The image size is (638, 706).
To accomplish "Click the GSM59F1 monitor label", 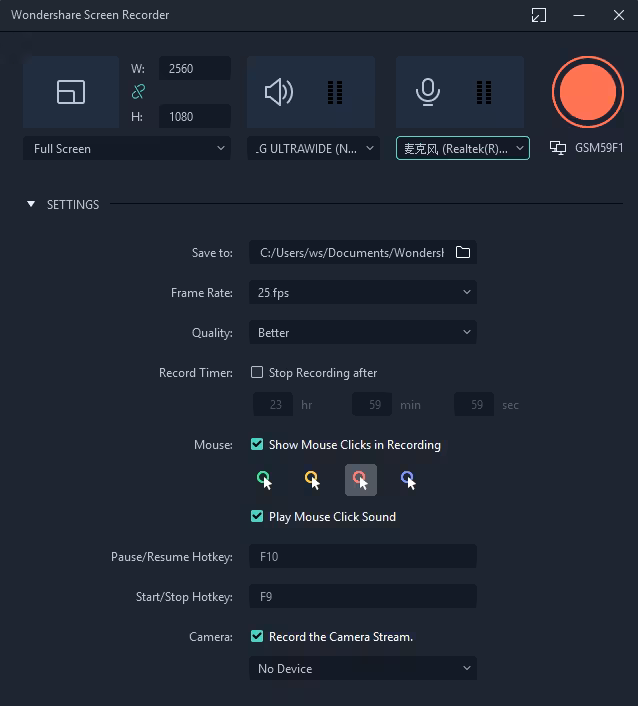I will coord(599,148).
